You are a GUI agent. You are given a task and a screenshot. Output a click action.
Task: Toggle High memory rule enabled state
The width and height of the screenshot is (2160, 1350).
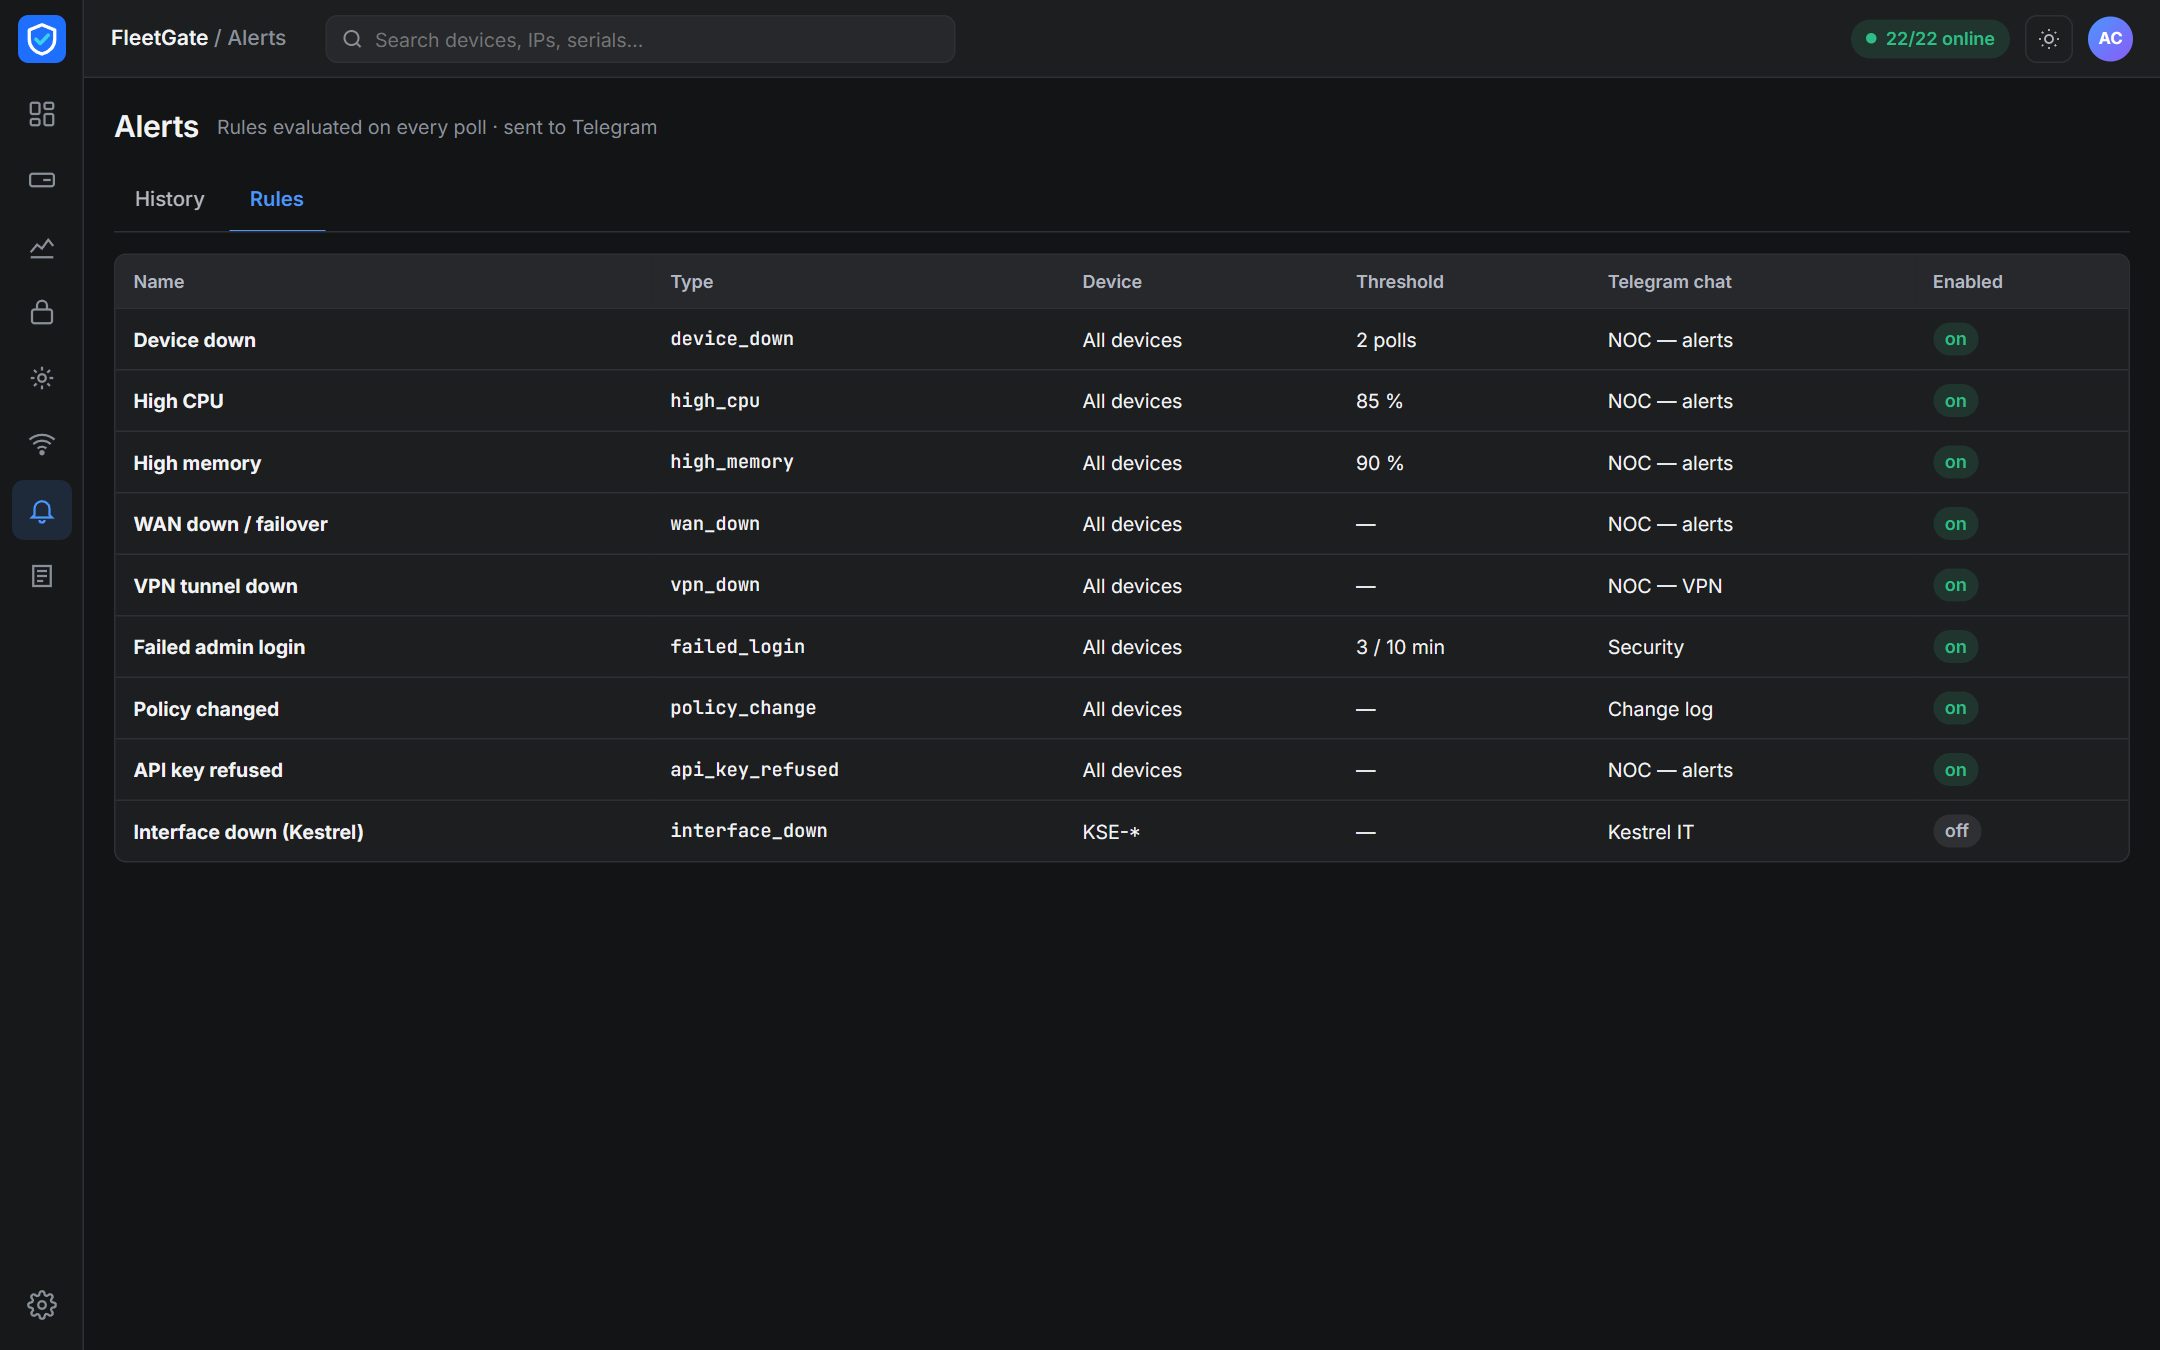(x=1955, y=462)
